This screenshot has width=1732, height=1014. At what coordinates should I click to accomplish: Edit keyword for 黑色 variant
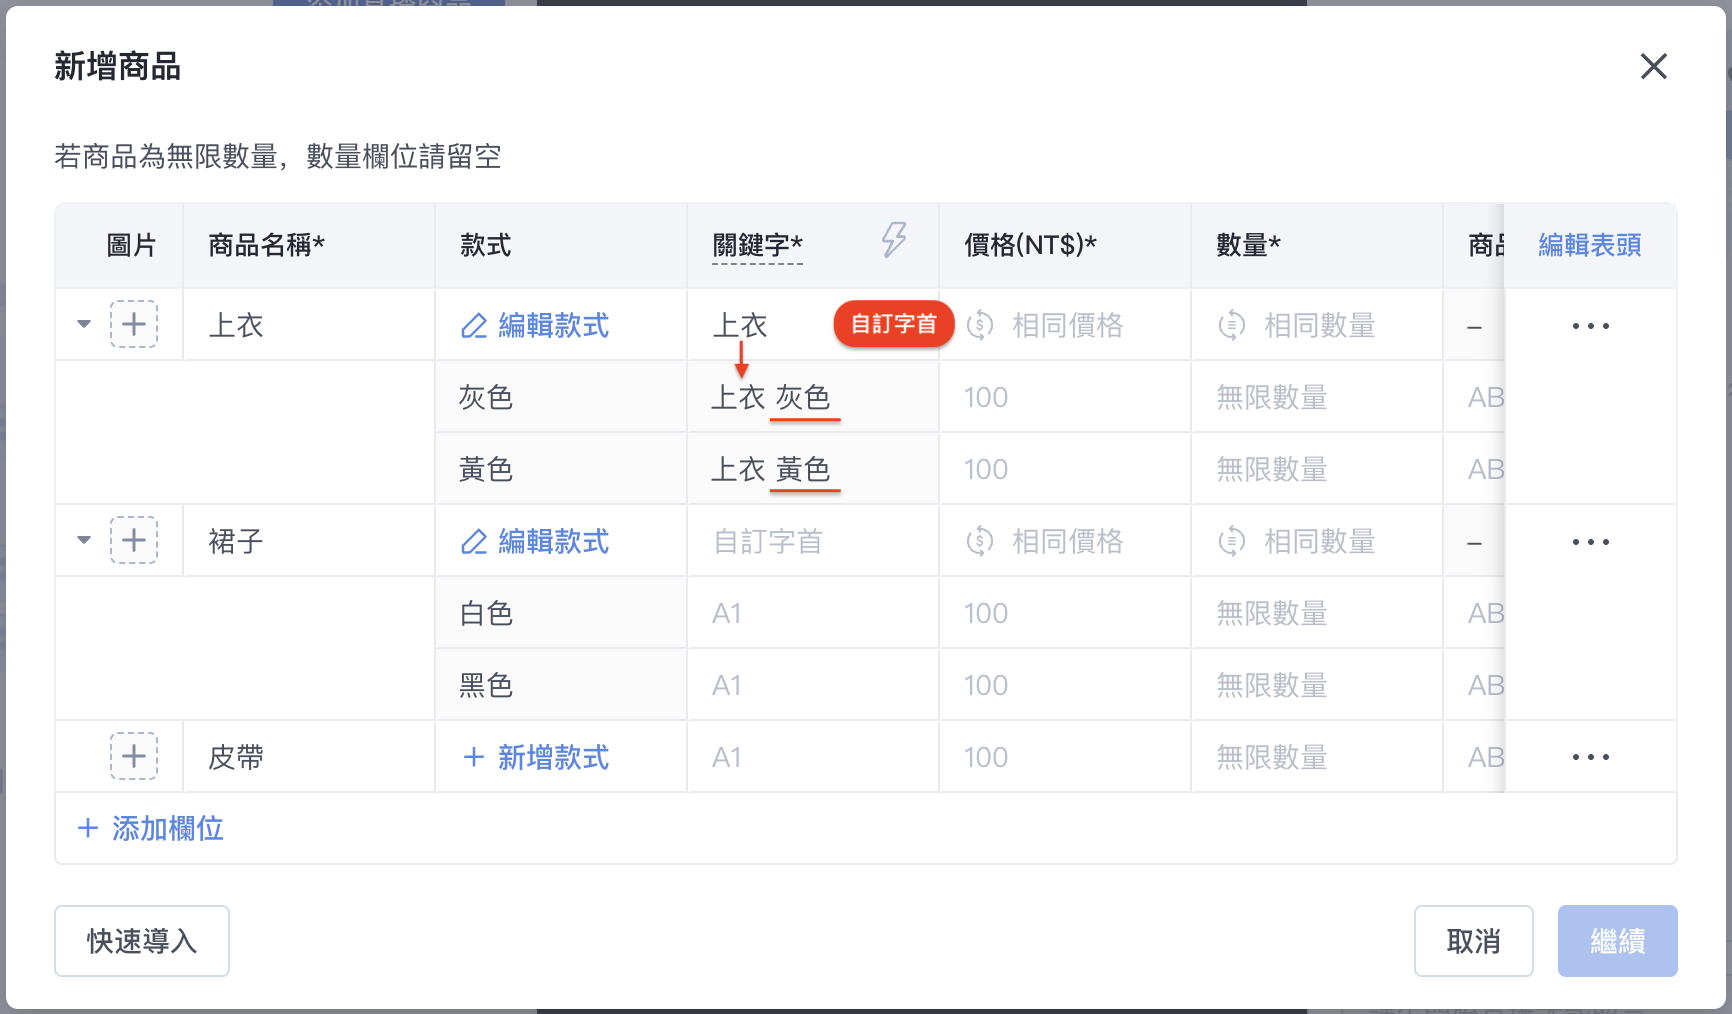pos(813,685)
